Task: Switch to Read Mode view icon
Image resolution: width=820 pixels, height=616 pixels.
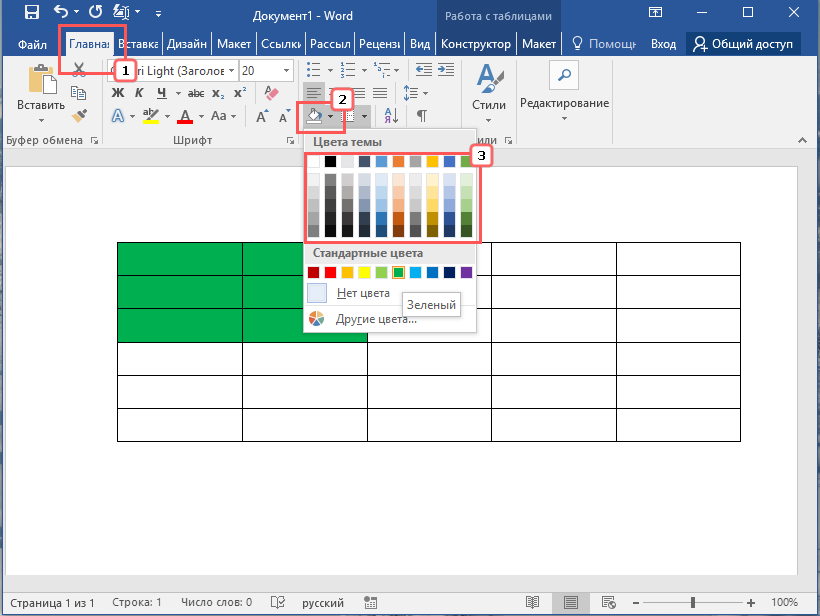Action: [x=533, y=603]
